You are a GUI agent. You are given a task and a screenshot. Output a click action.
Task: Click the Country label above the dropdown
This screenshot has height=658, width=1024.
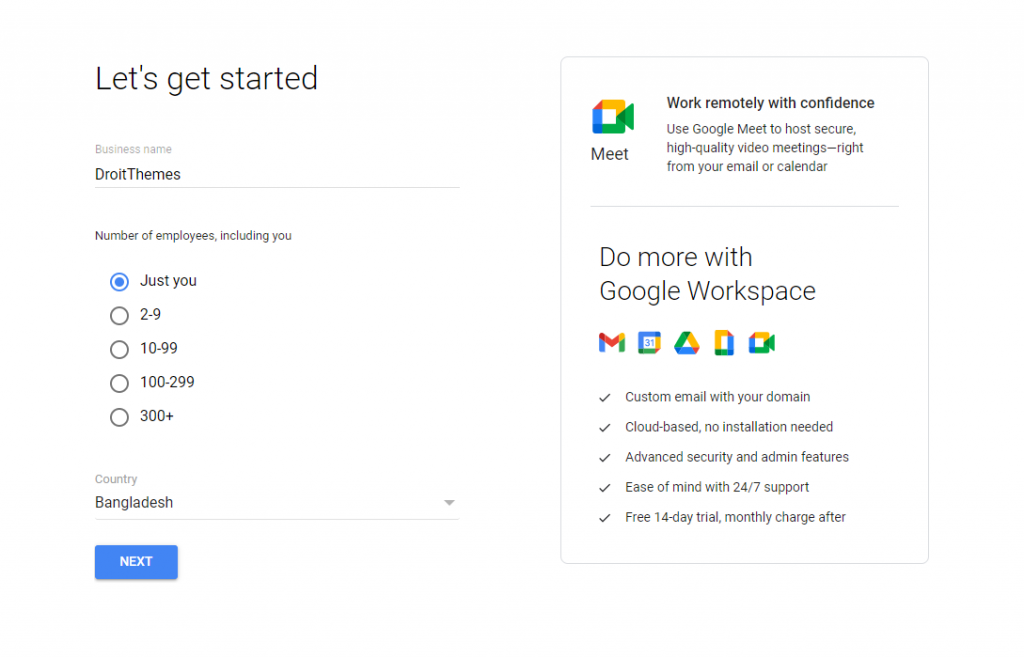click(x=116, y=479)
